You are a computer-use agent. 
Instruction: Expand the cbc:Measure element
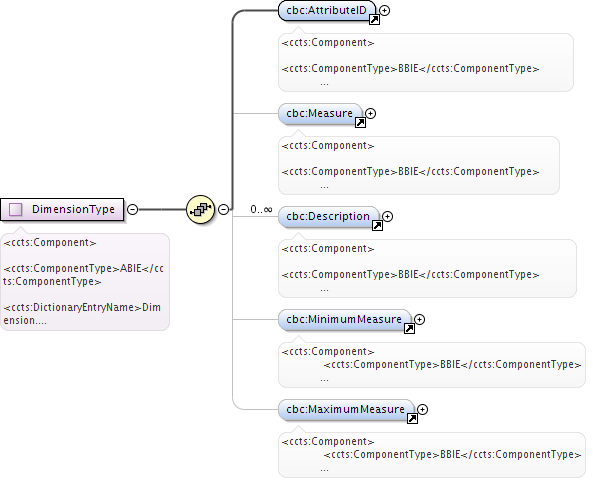371,113
